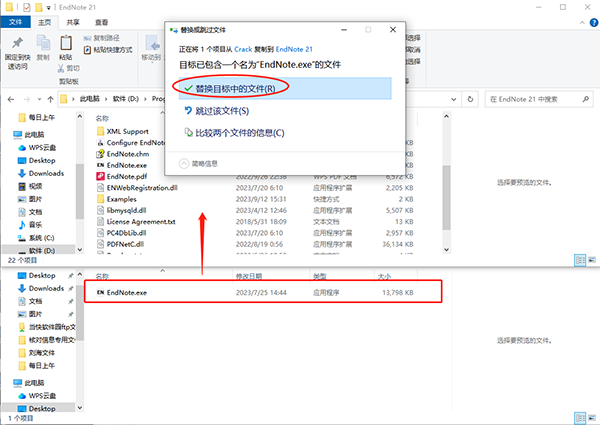This screenshot has width=600, height=425.
Task: Select Downloads in upper navigation pane
Action: tap(41, 173)
